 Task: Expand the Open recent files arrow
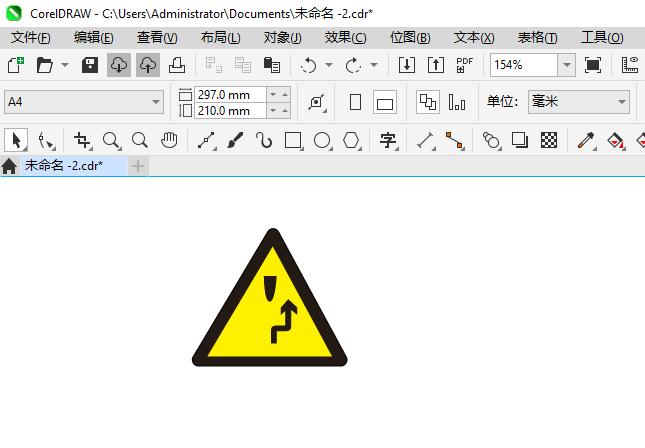click(65, 65)
